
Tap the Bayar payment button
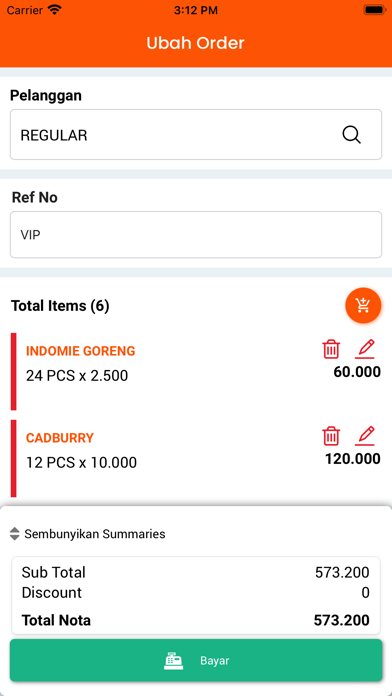tap(196, 660)
